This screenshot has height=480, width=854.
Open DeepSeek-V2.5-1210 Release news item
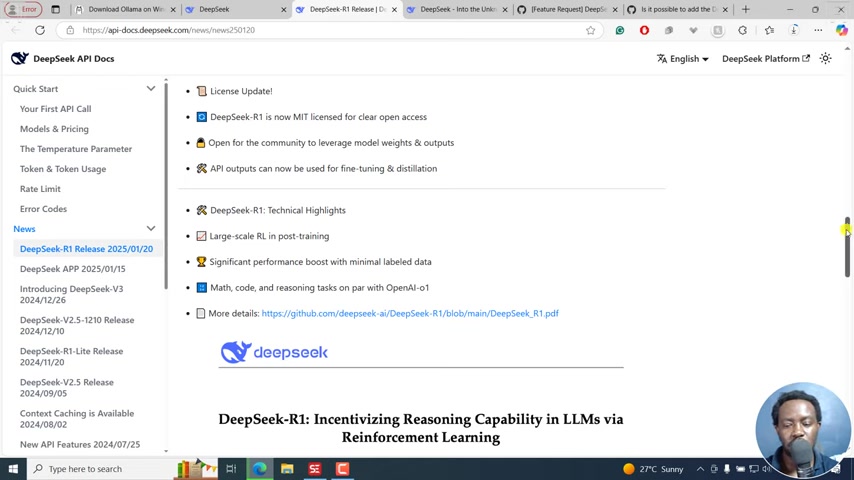tap(77, 325)
